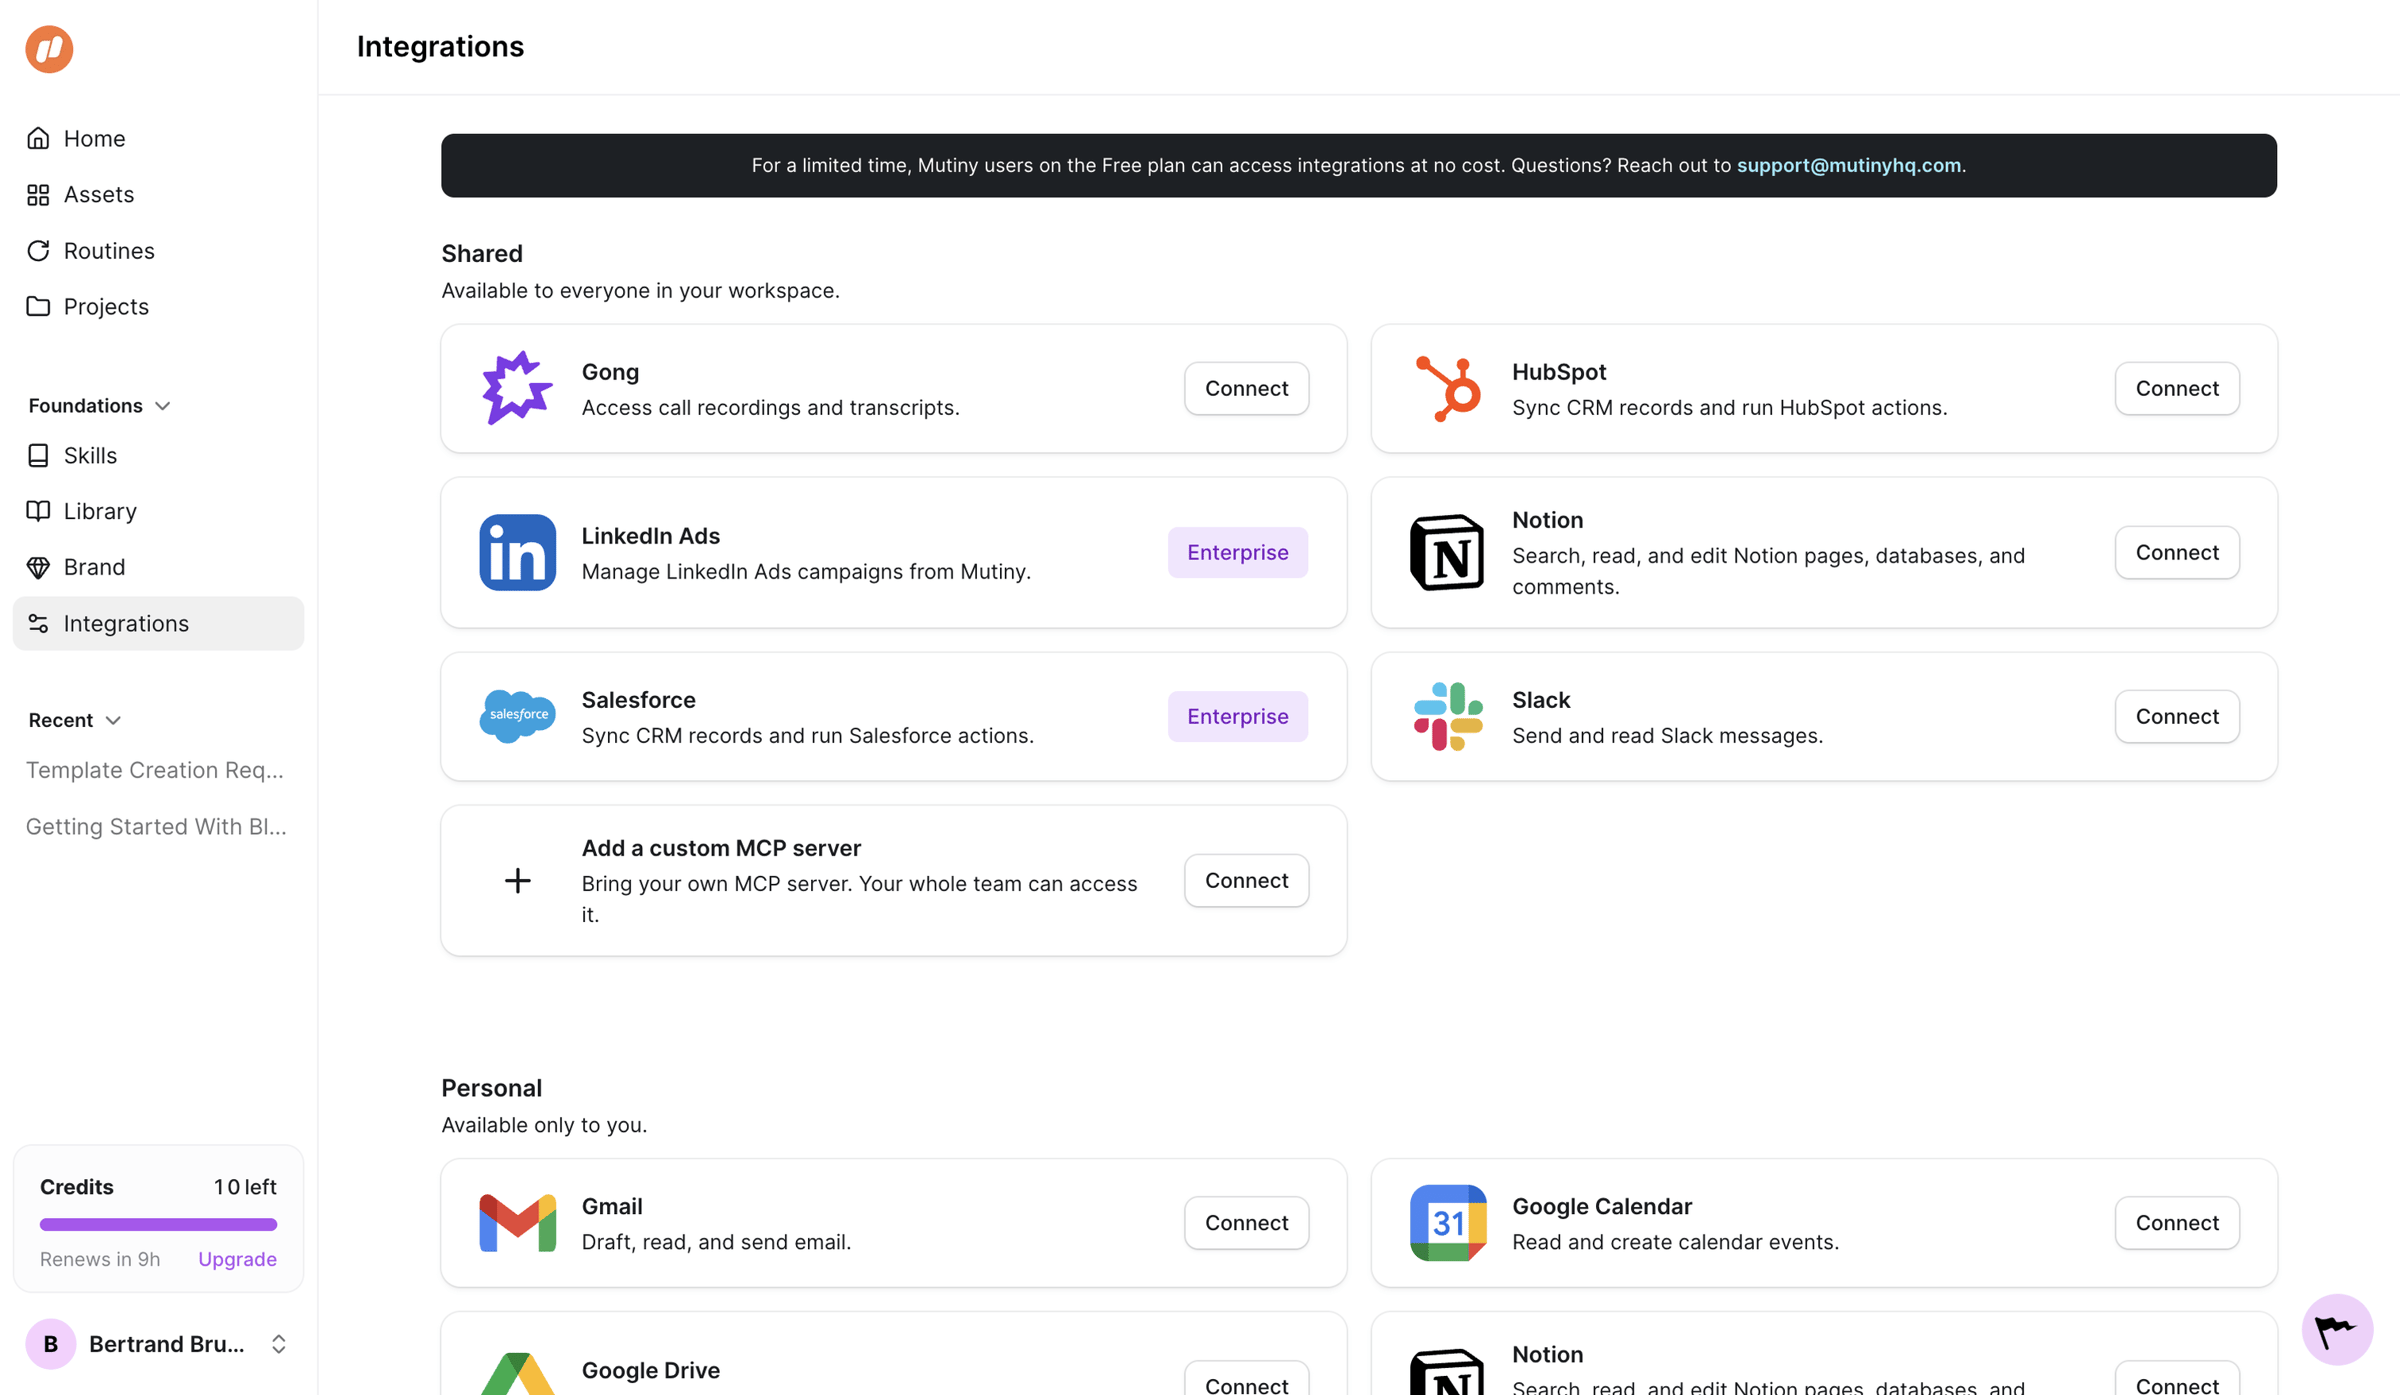Connect the Gmail integration

pyautogui.click(x=1246, y=1222)
